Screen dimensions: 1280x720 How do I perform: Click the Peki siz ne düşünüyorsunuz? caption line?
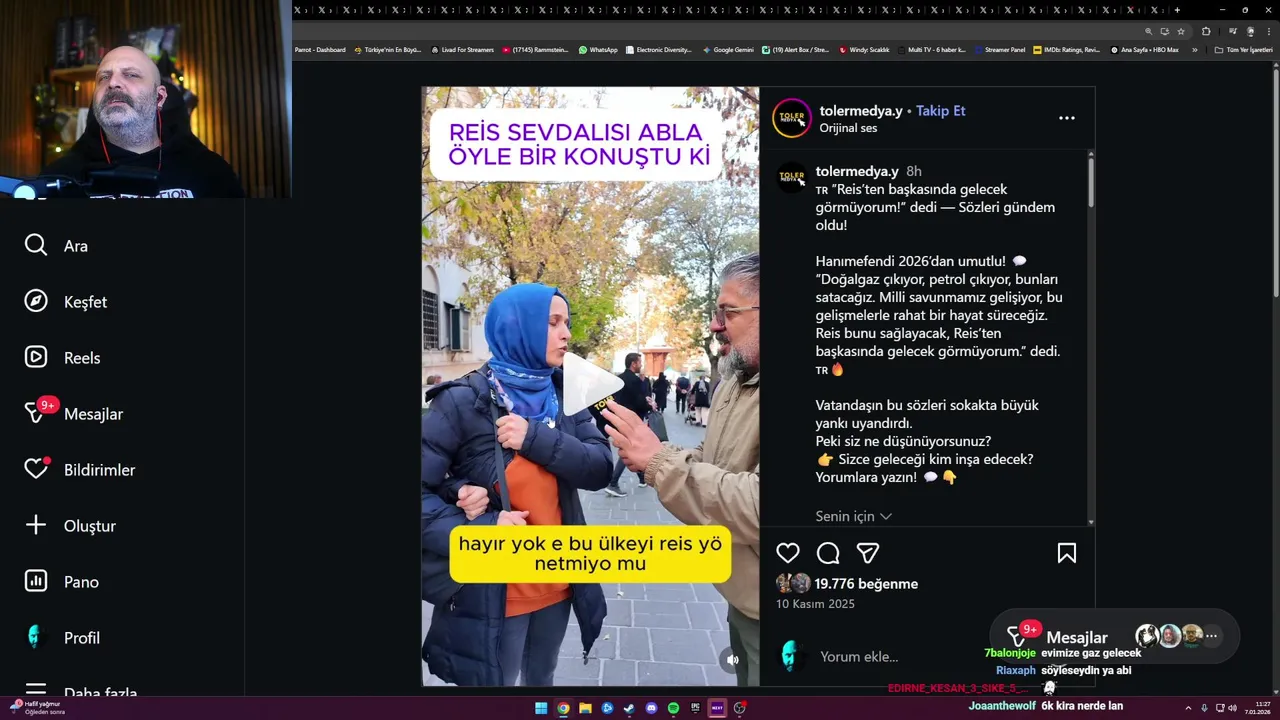(903, 441)
